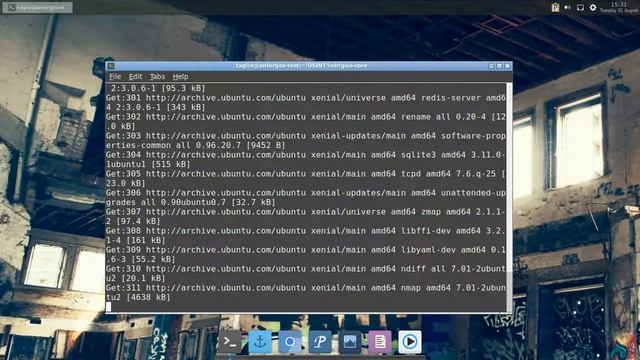The image size is (640, 360).
Task: Launch the blue anchor app from the dock
Action: coord(260,342)
